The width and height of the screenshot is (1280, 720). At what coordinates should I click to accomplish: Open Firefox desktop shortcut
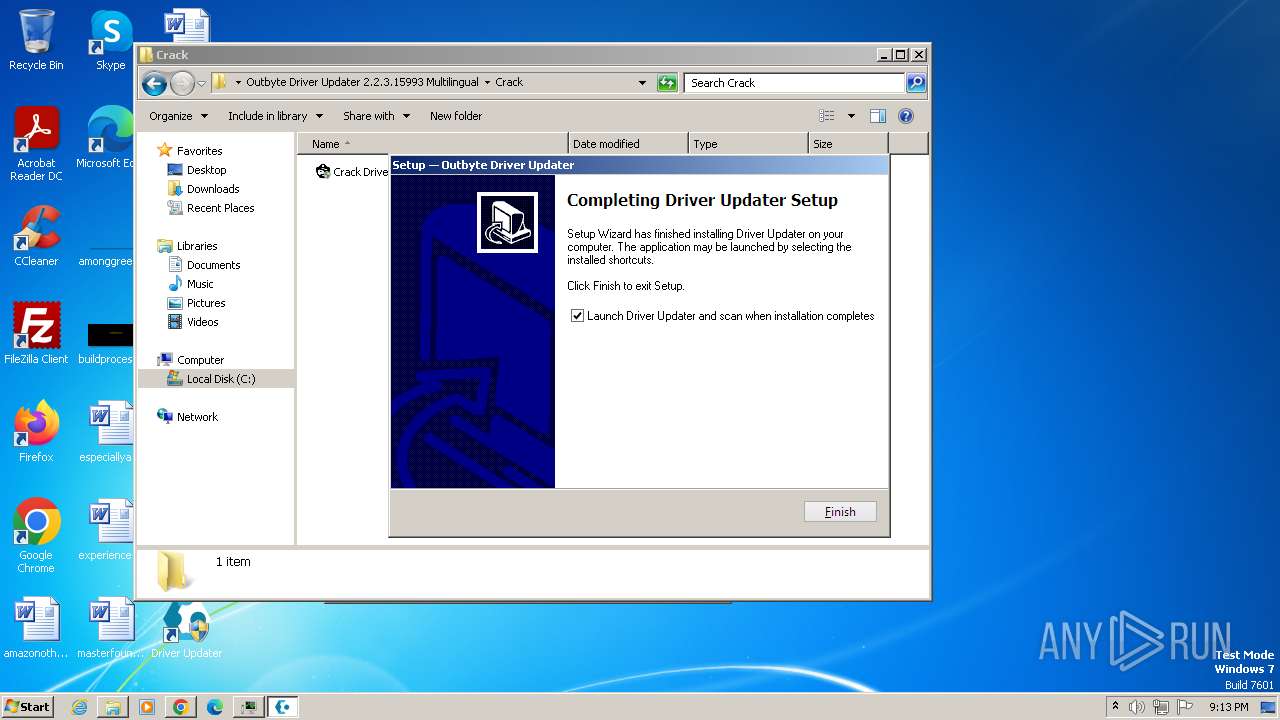pyautogui.click(x=36, y=432)
